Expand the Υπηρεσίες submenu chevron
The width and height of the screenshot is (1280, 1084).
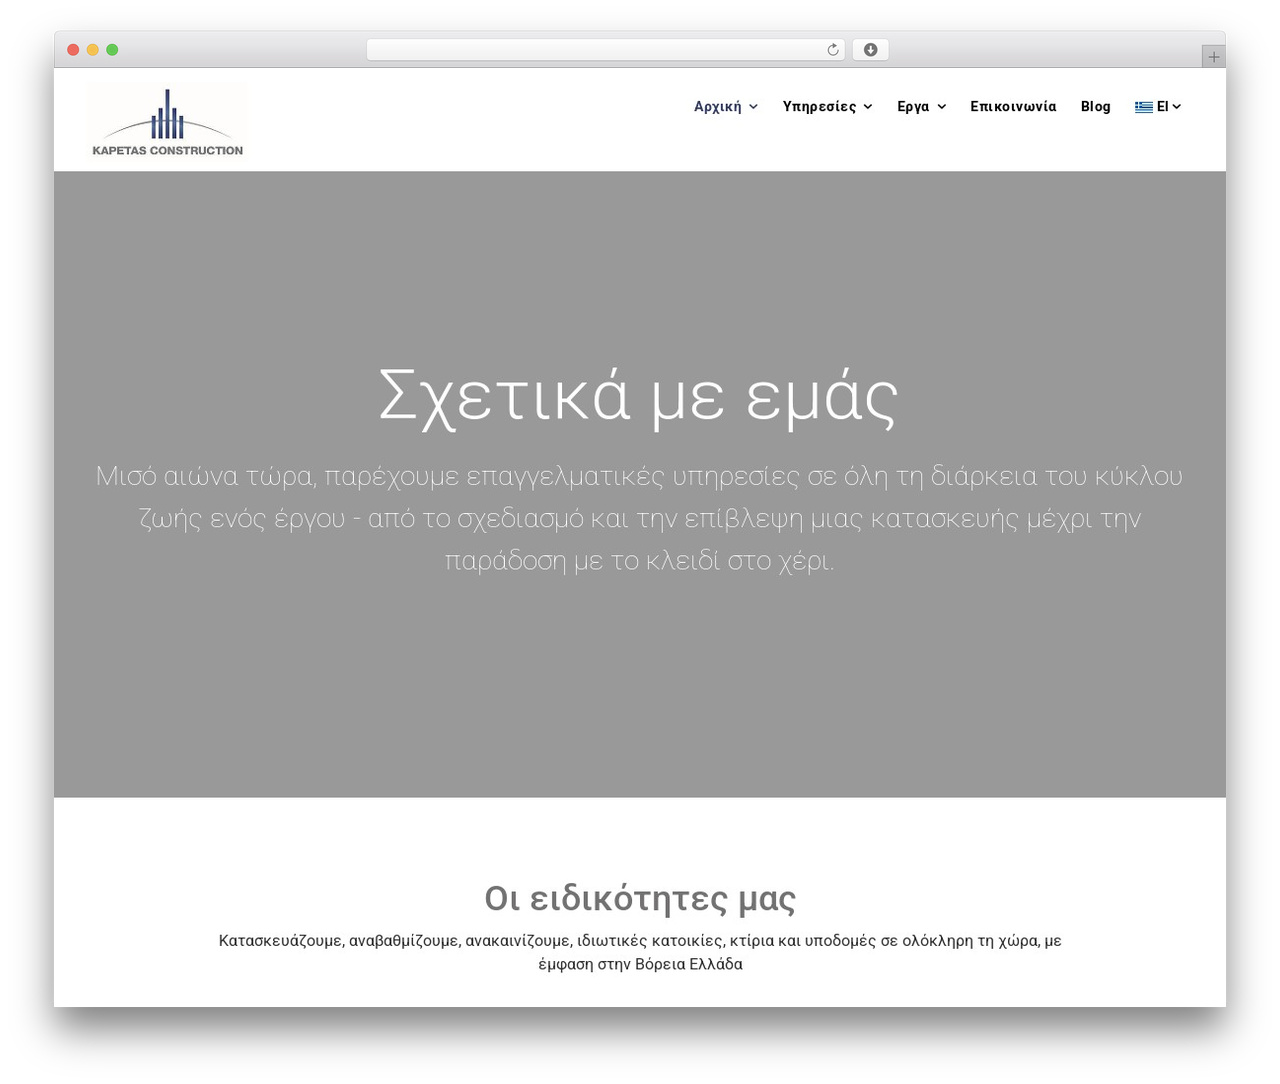coord(868,107)
